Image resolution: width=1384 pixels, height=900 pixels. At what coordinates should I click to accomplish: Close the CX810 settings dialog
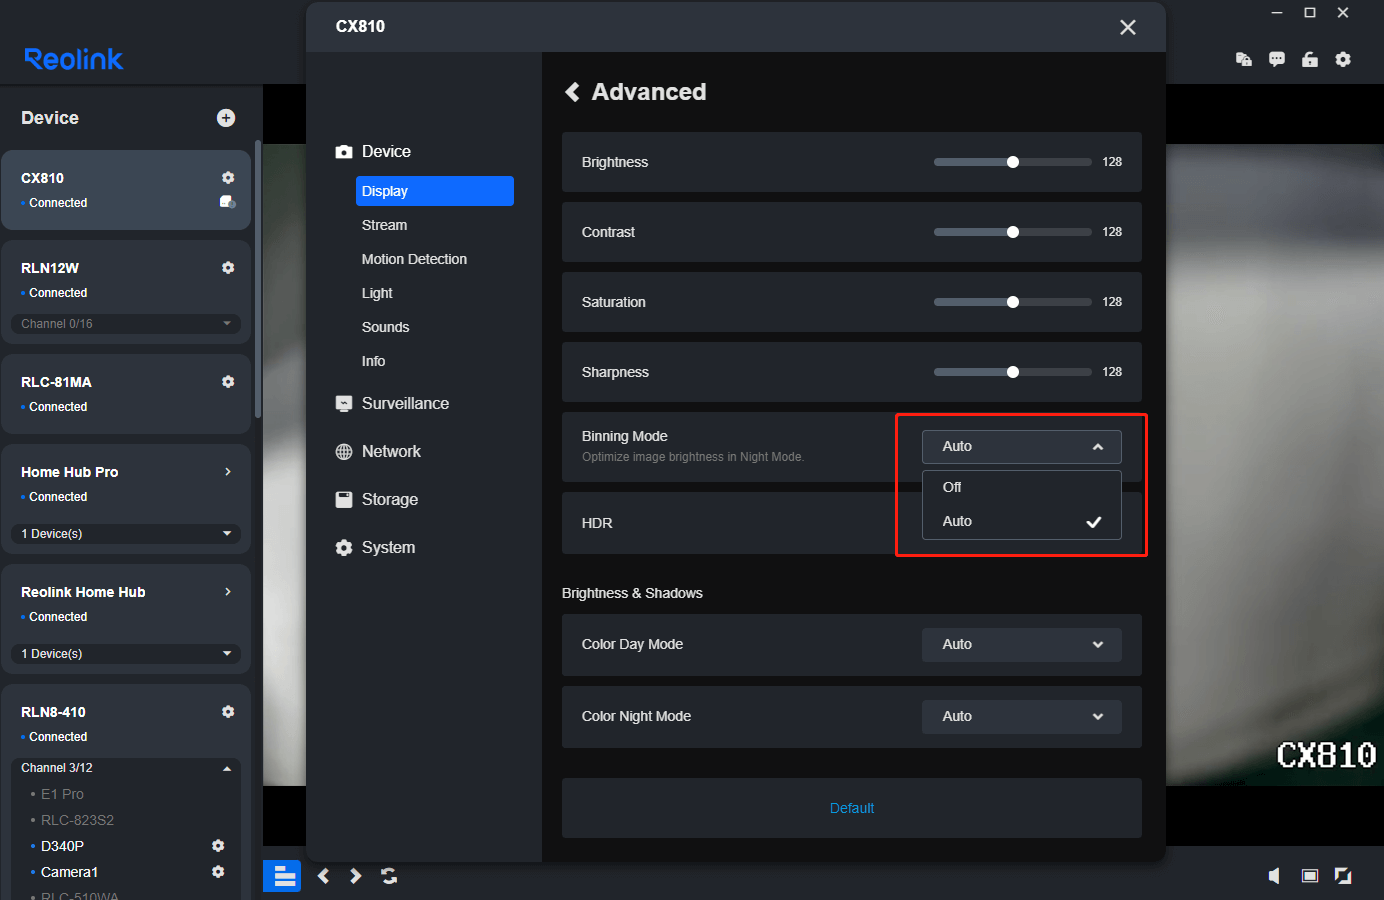[1128, 27]
